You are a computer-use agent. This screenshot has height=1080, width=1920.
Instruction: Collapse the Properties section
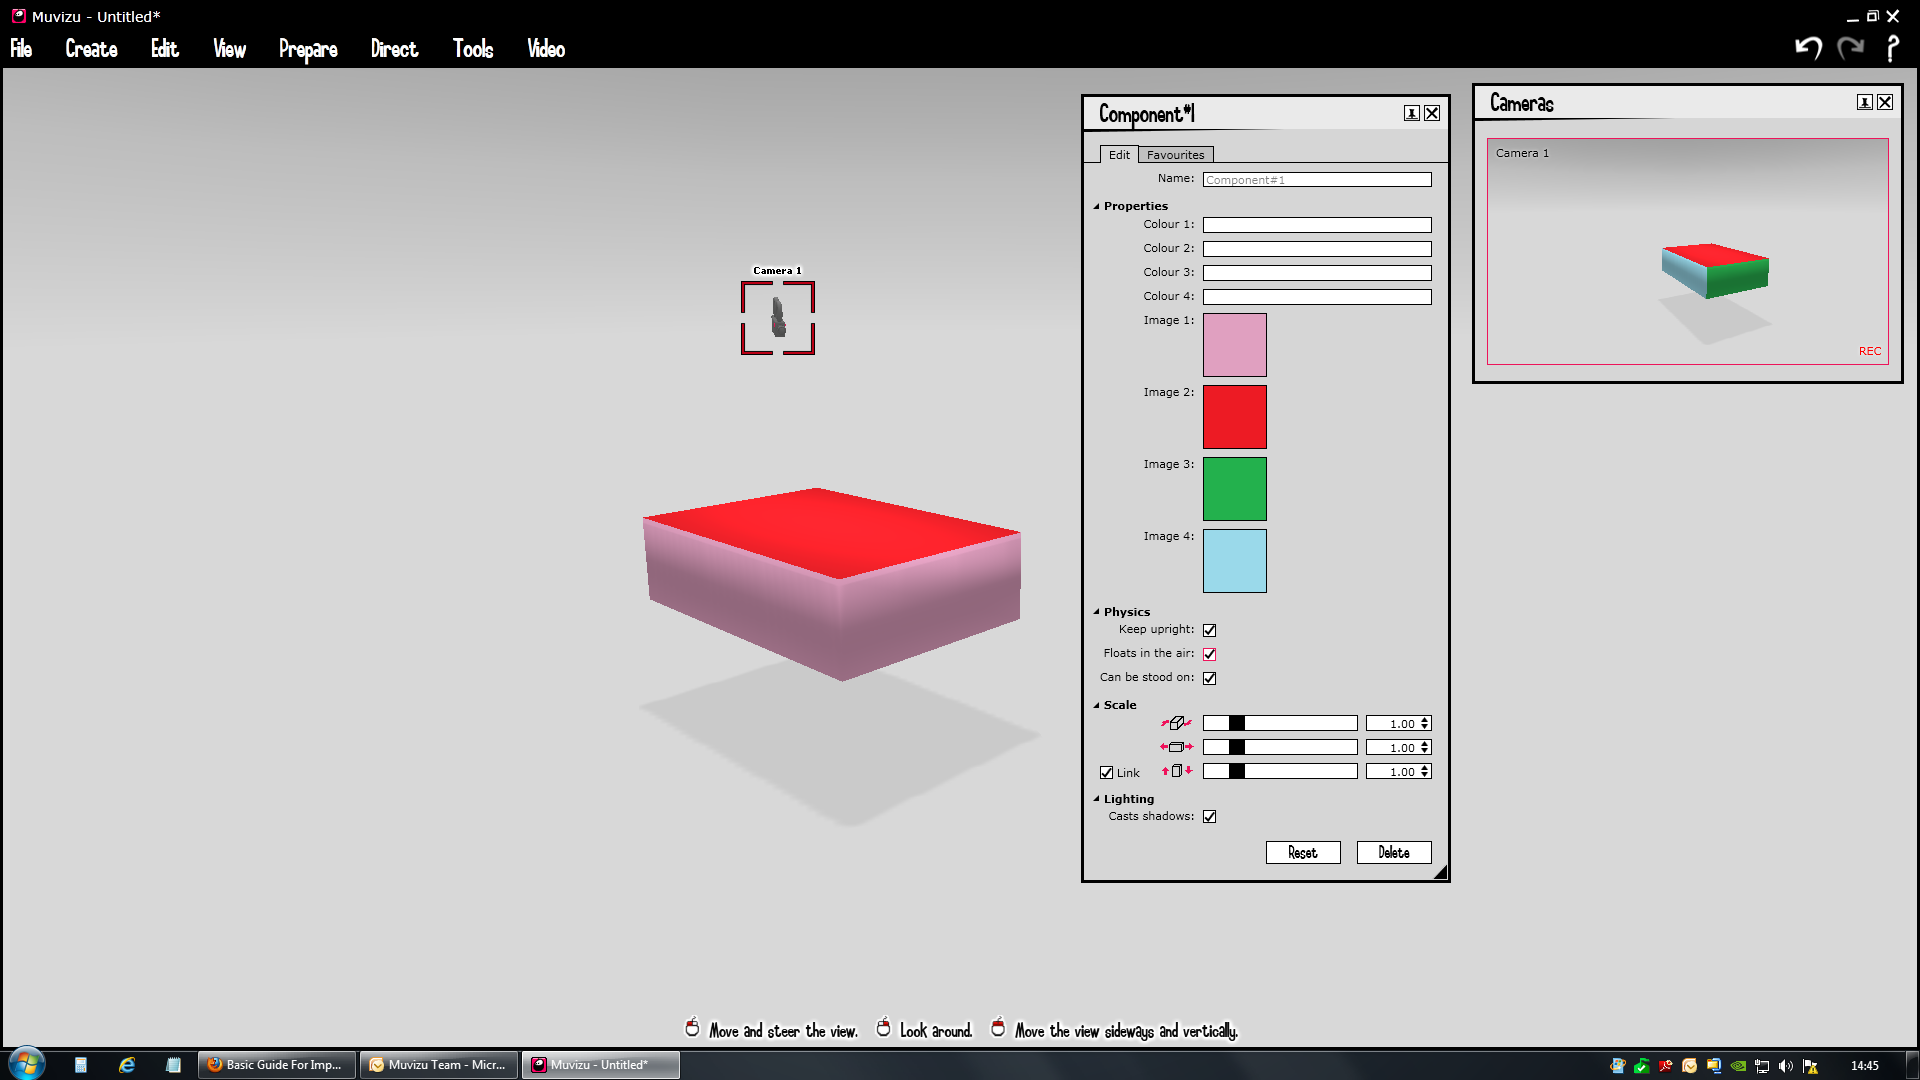pos(1096,207)
